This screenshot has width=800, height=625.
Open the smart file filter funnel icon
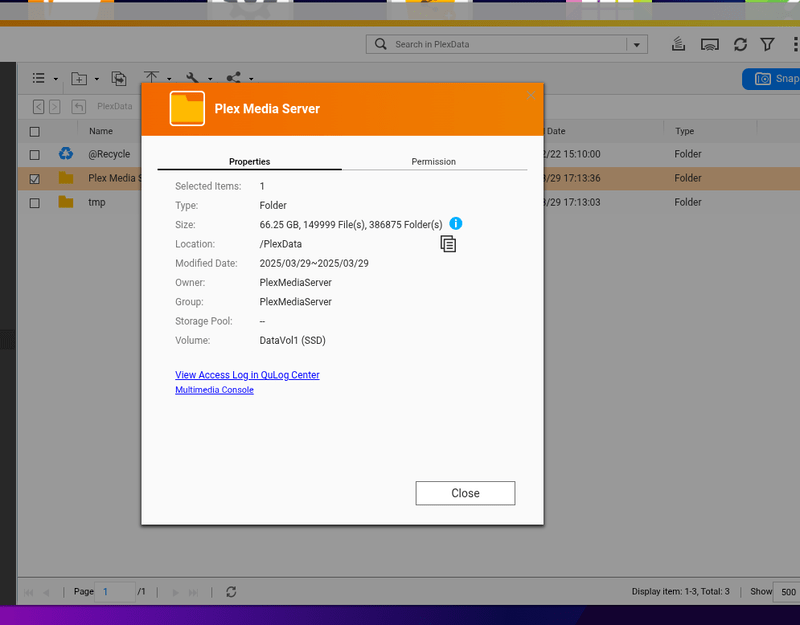tap(767, 44)
